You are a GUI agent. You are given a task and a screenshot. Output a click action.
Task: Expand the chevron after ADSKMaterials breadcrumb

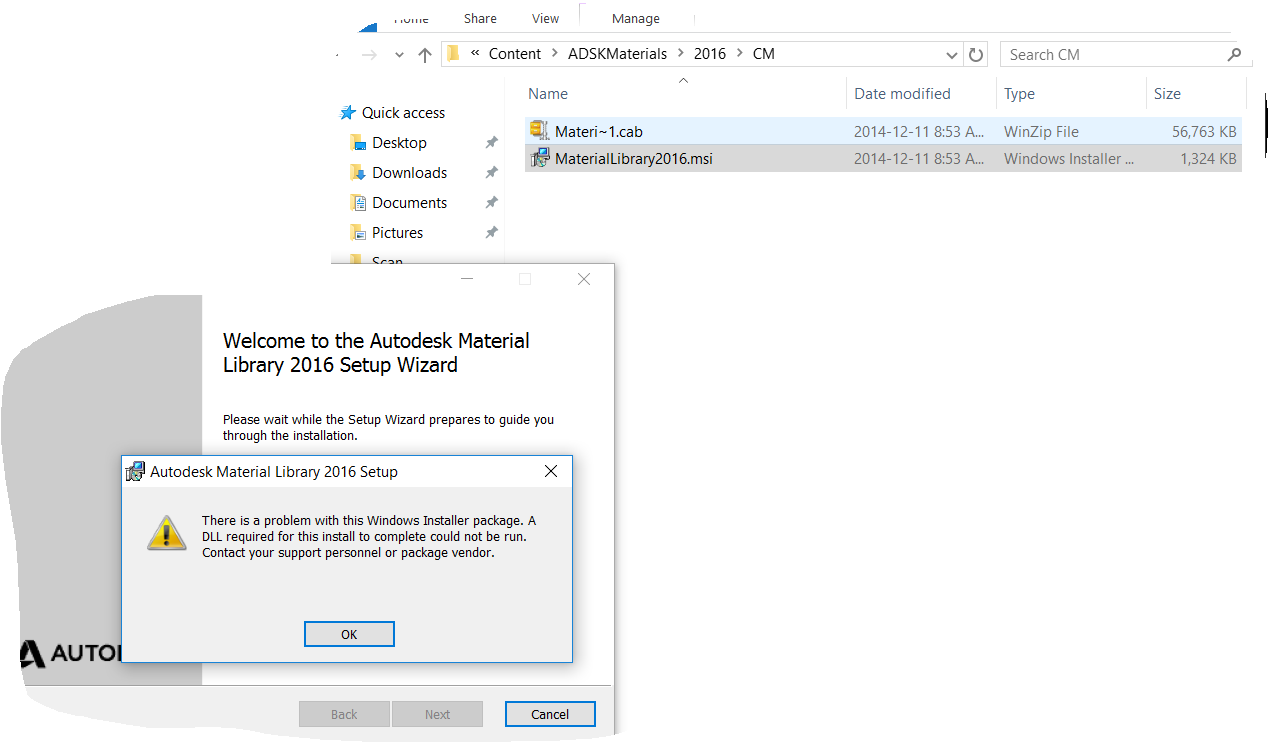pos(681,54)
